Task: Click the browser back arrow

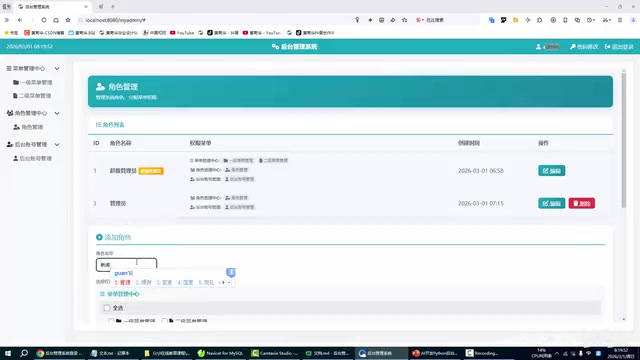Action: point(20,20)
